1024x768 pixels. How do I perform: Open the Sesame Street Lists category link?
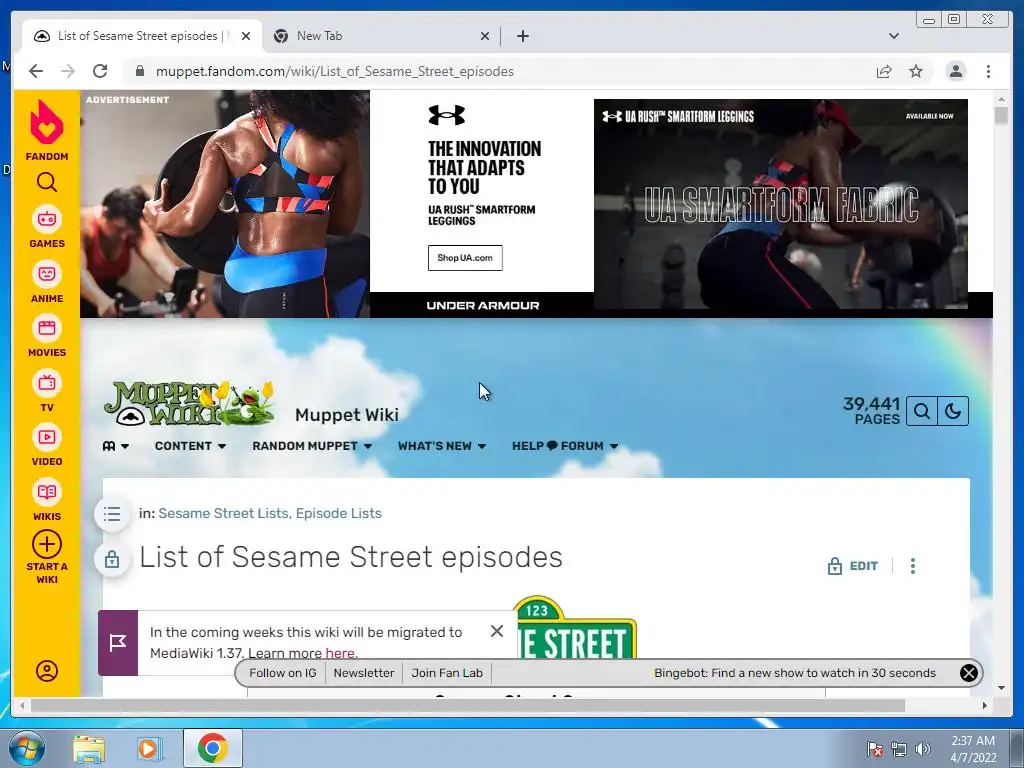[x=223, y=513]
